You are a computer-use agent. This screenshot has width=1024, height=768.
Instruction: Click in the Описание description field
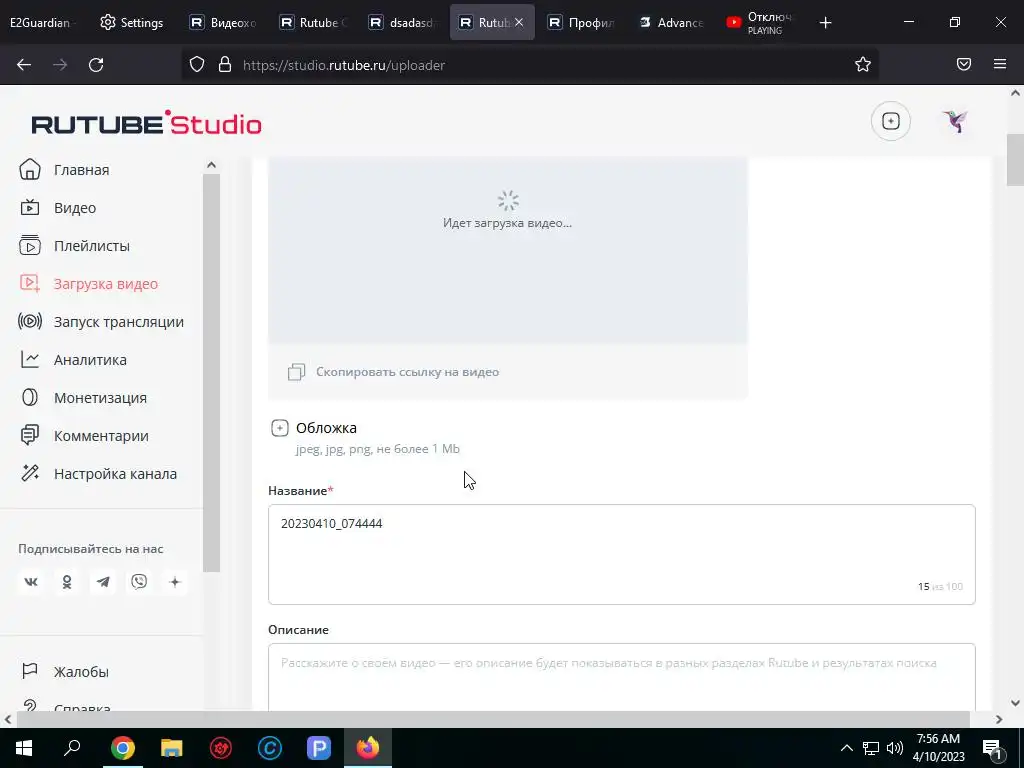[x=622, y=677]
